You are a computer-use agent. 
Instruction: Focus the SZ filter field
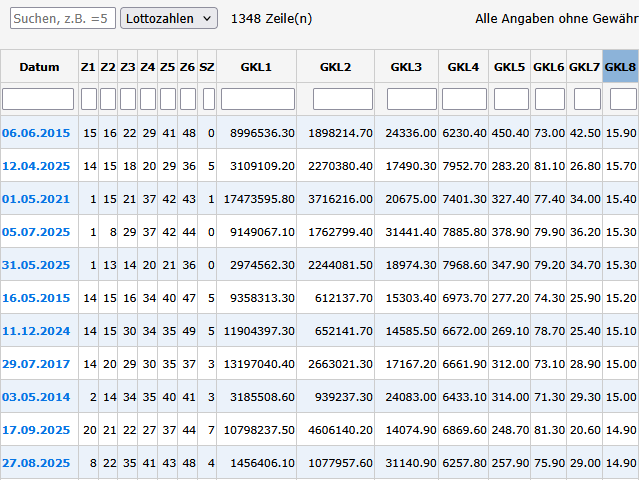pyautogui.click(x=209, y=99)
